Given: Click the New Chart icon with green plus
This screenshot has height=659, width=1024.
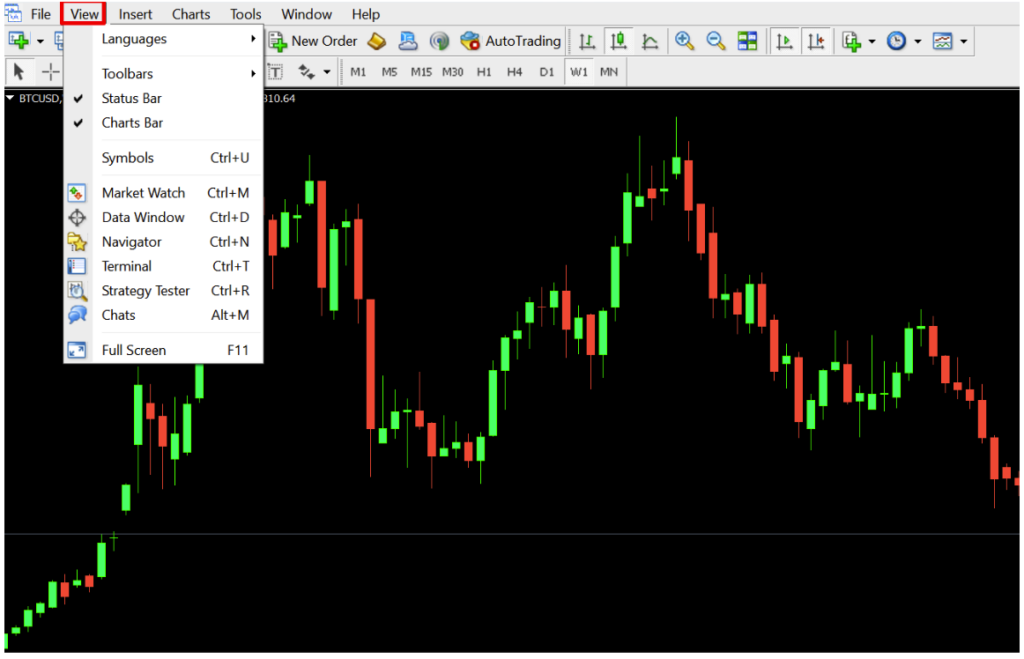Looking at the screenshot, I should [18, 40].
